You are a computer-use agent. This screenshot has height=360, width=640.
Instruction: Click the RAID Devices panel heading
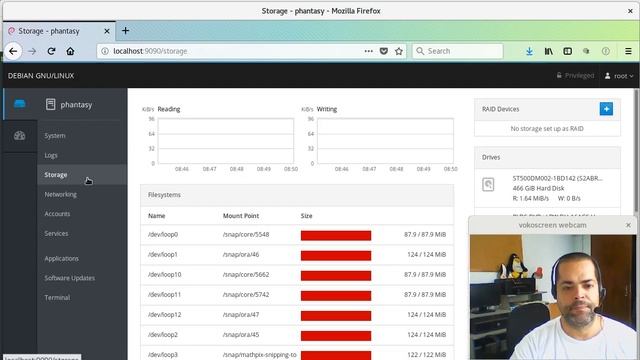pyautogui.click(x=500, y=109)
